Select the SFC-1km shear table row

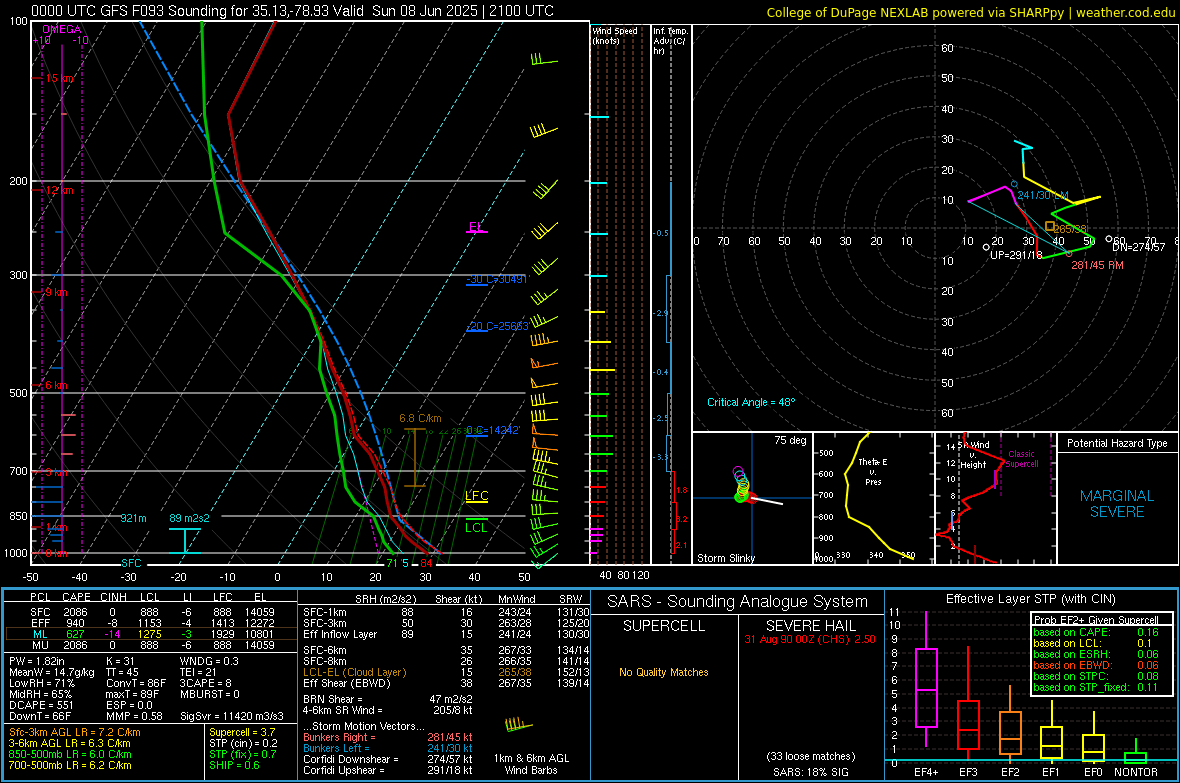[446, 612]
